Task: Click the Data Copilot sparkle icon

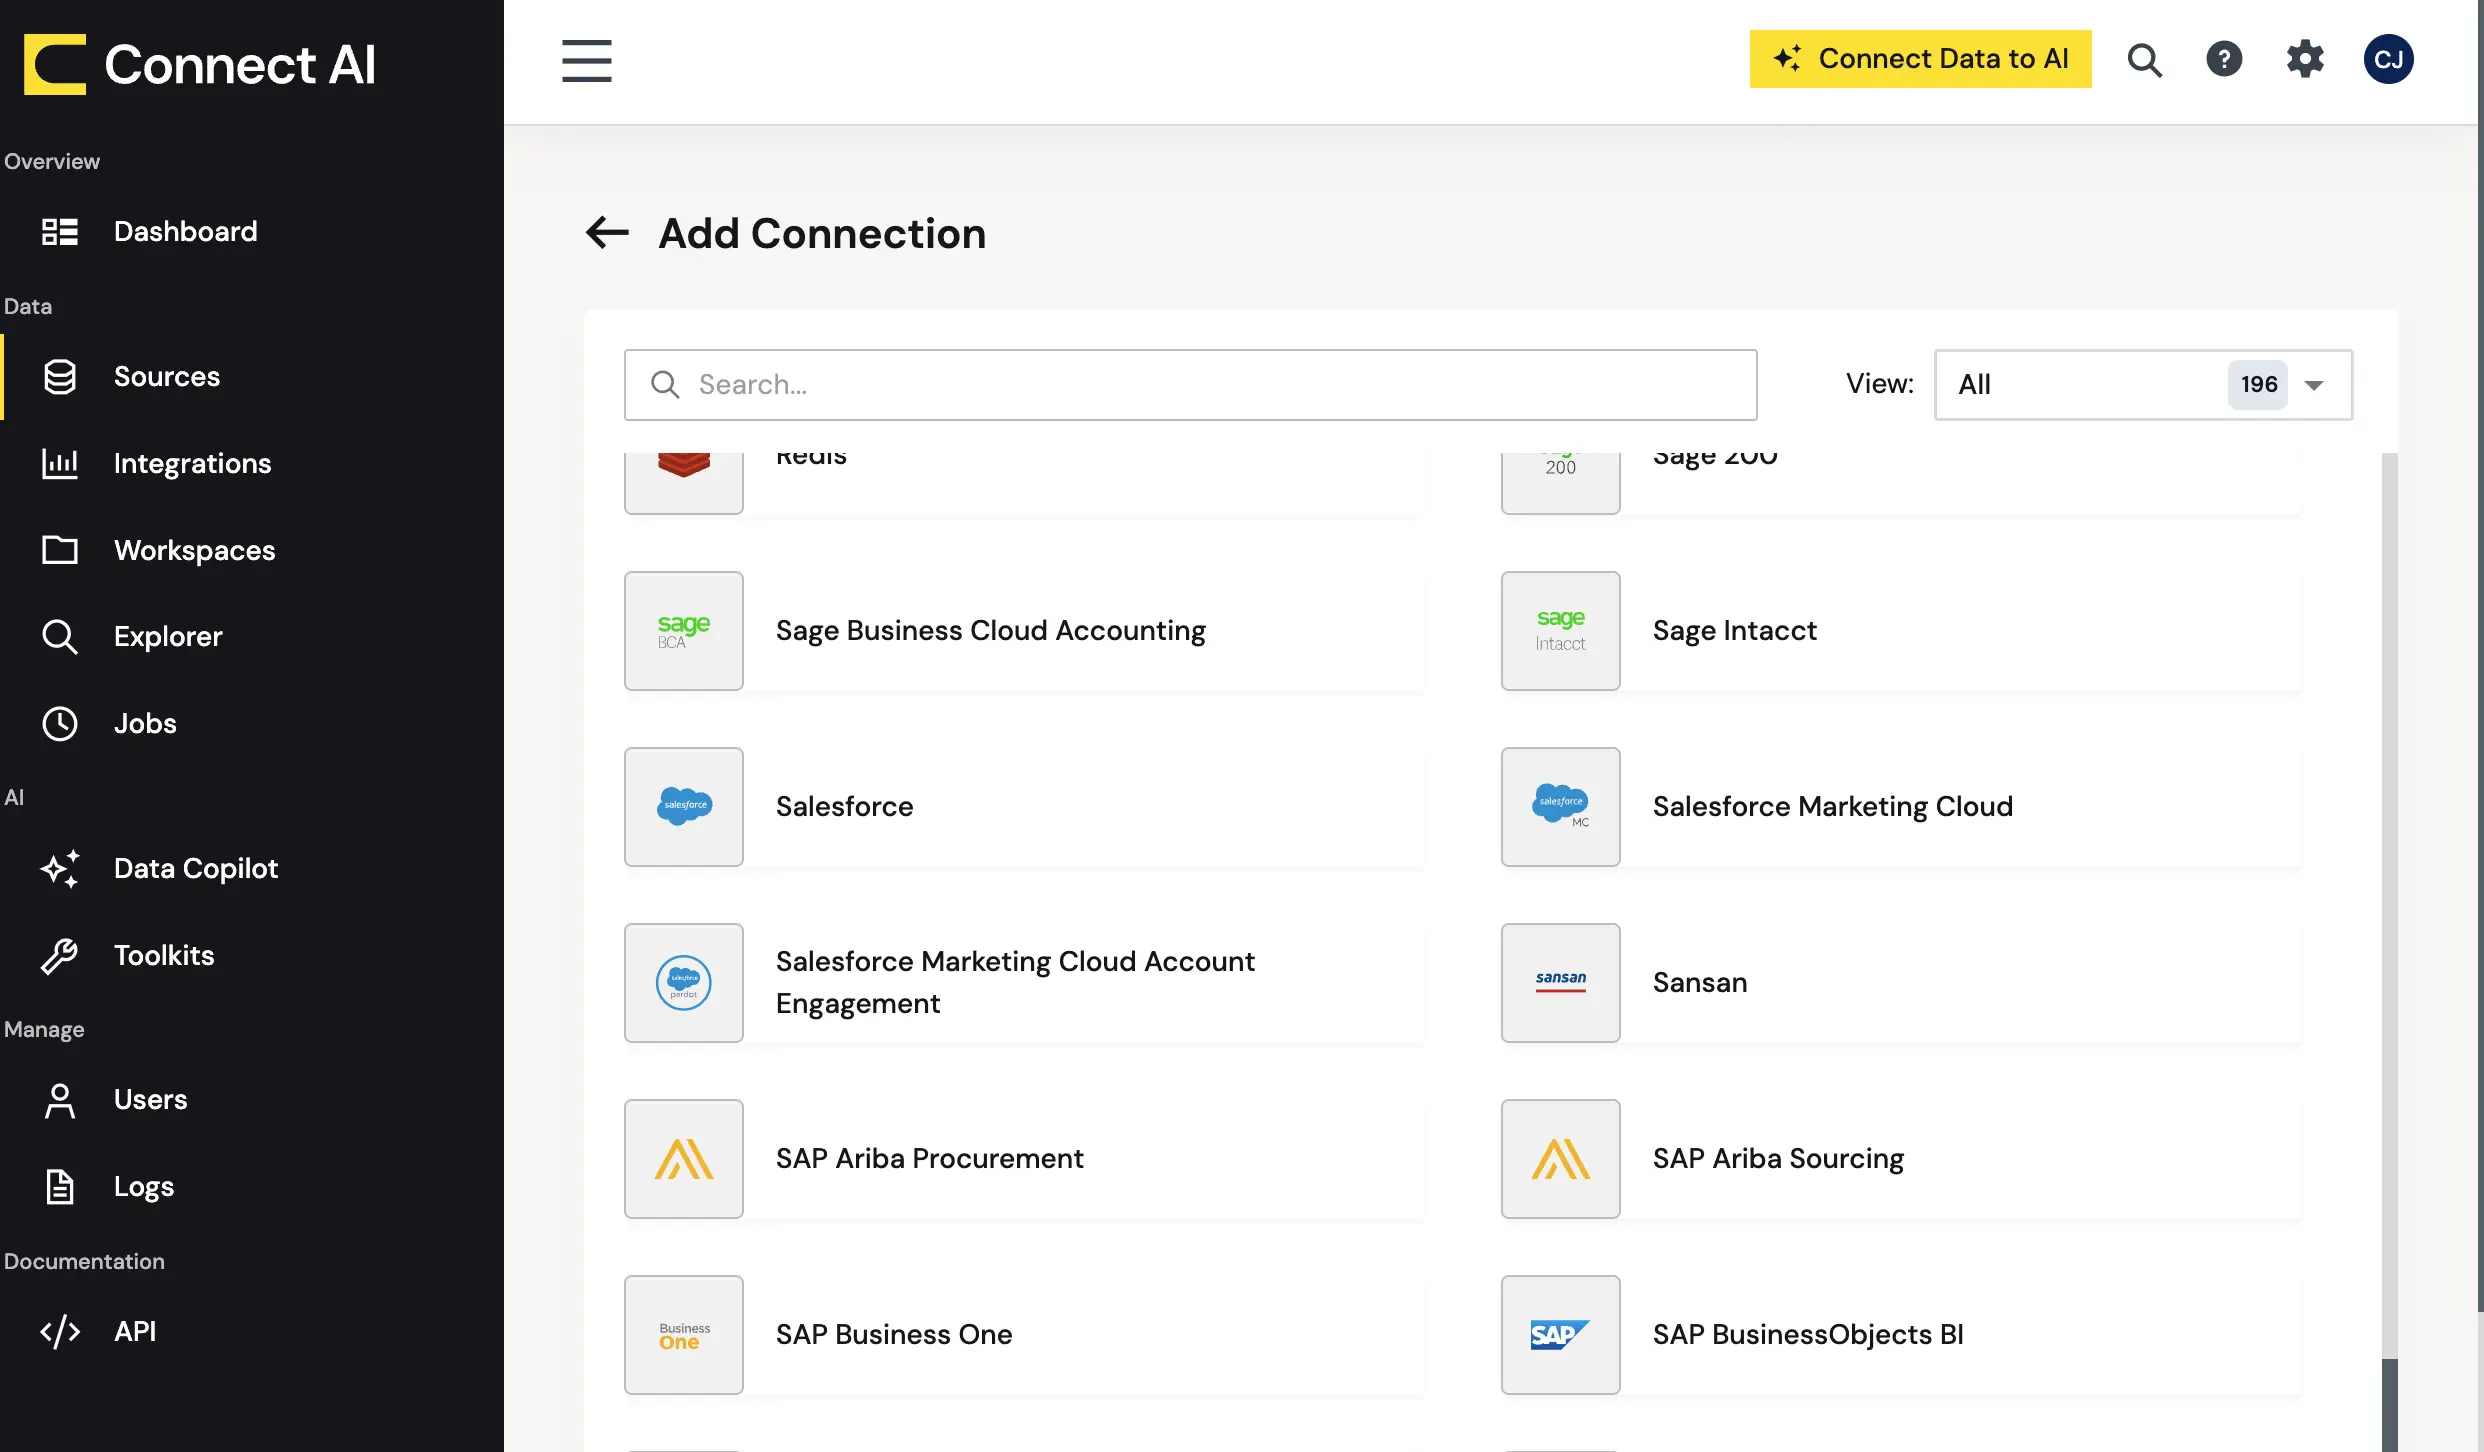Action: [x=60, y=868]
